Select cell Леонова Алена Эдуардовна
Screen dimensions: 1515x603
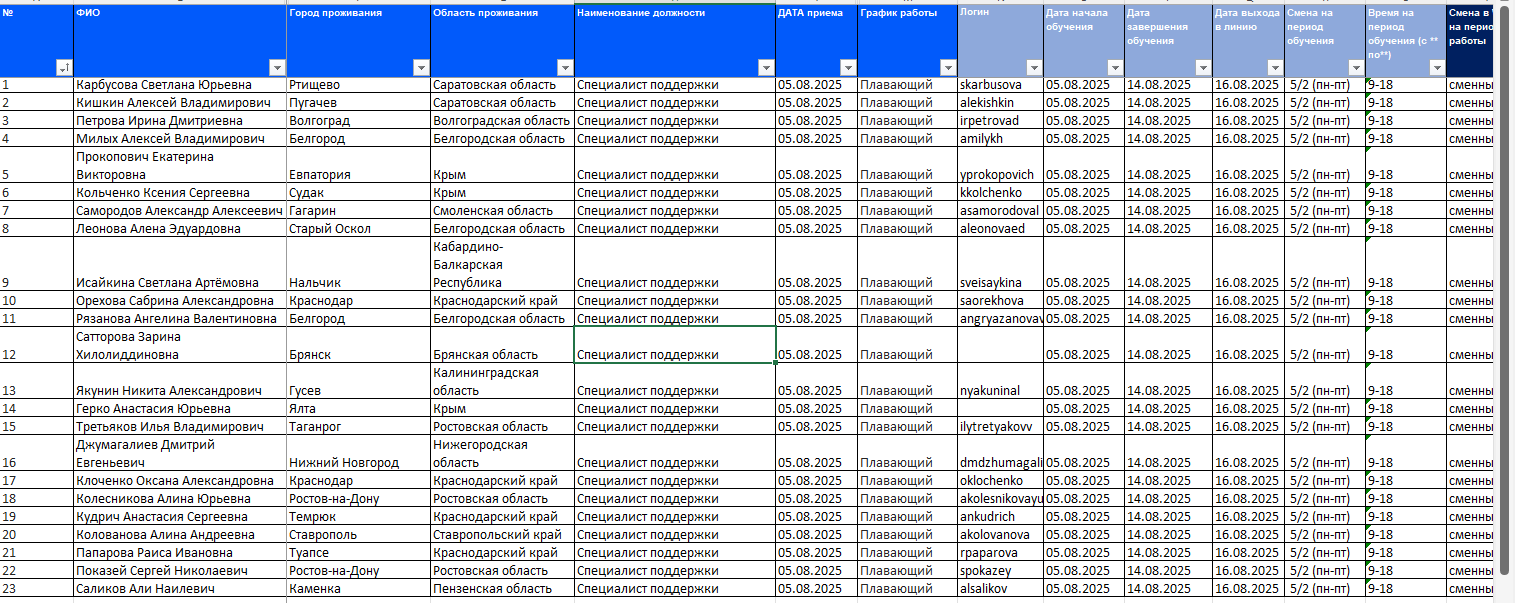tap(180, 229)
